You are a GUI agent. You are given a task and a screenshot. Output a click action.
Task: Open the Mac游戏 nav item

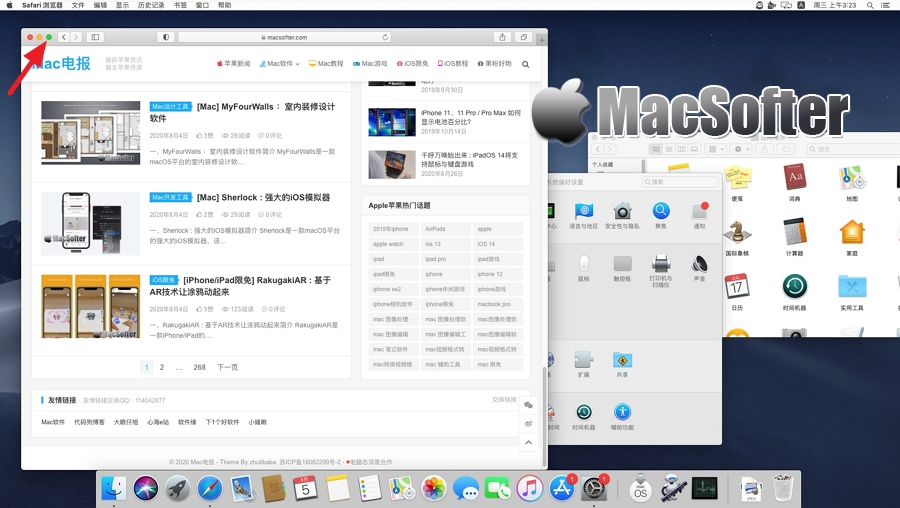click(x=370, y=64)
